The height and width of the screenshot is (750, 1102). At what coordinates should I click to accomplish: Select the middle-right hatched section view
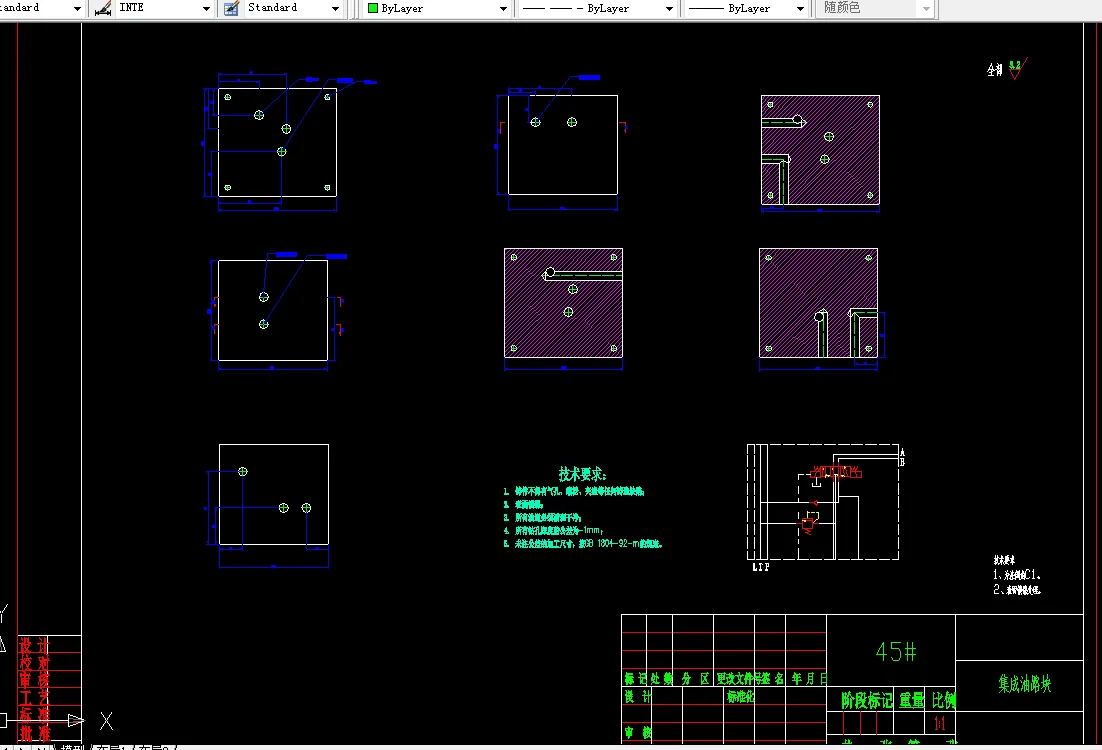(x=818, y=303)
